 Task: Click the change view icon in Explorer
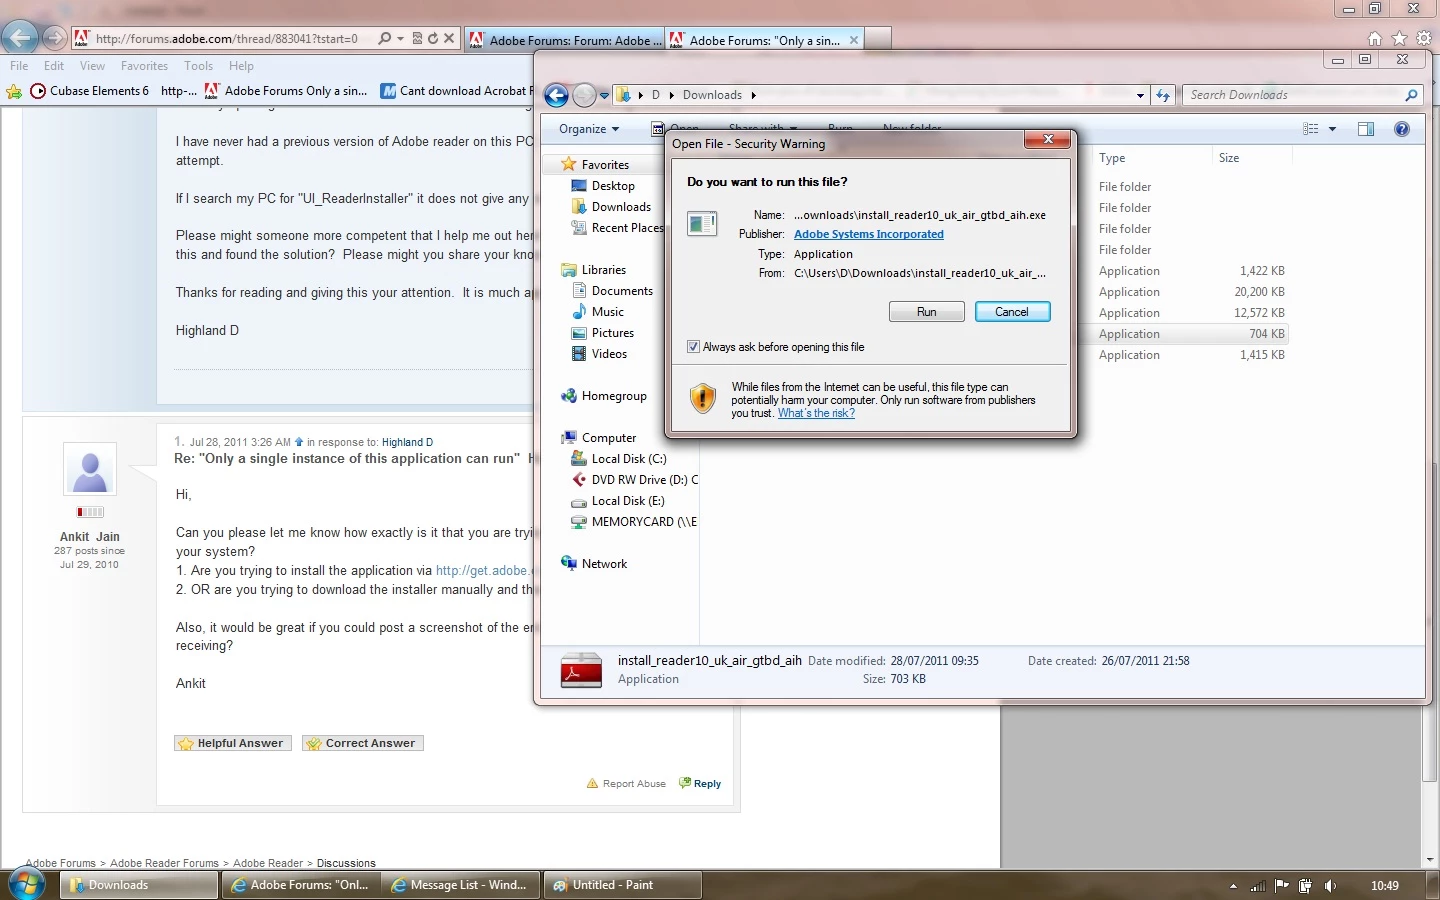[1311, 129]
